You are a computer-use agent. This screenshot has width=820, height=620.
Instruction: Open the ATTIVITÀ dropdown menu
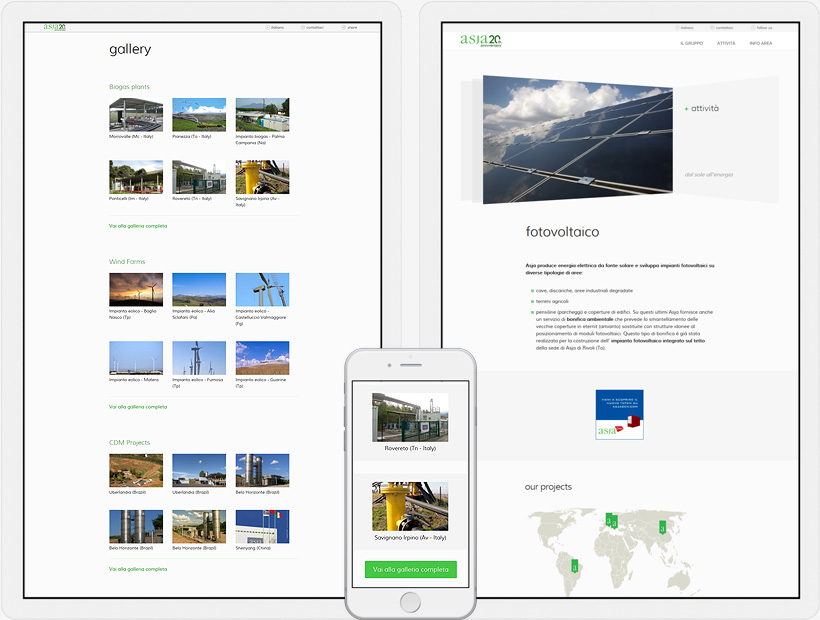pyautogui.click(x=725, y=43)
